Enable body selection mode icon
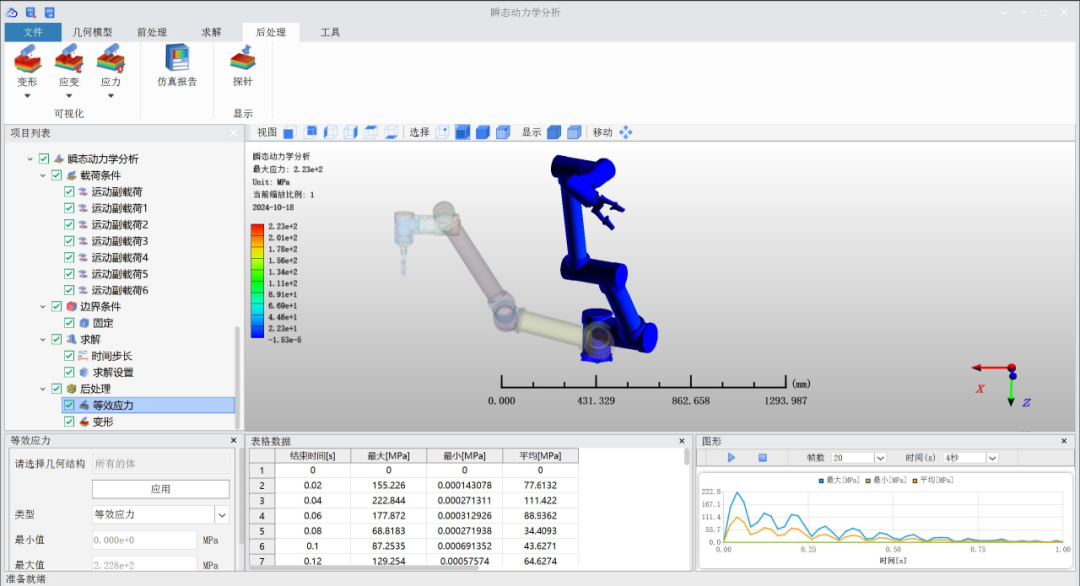The height and width of the screenshot is (586, 1080). [x=503, y=132]
